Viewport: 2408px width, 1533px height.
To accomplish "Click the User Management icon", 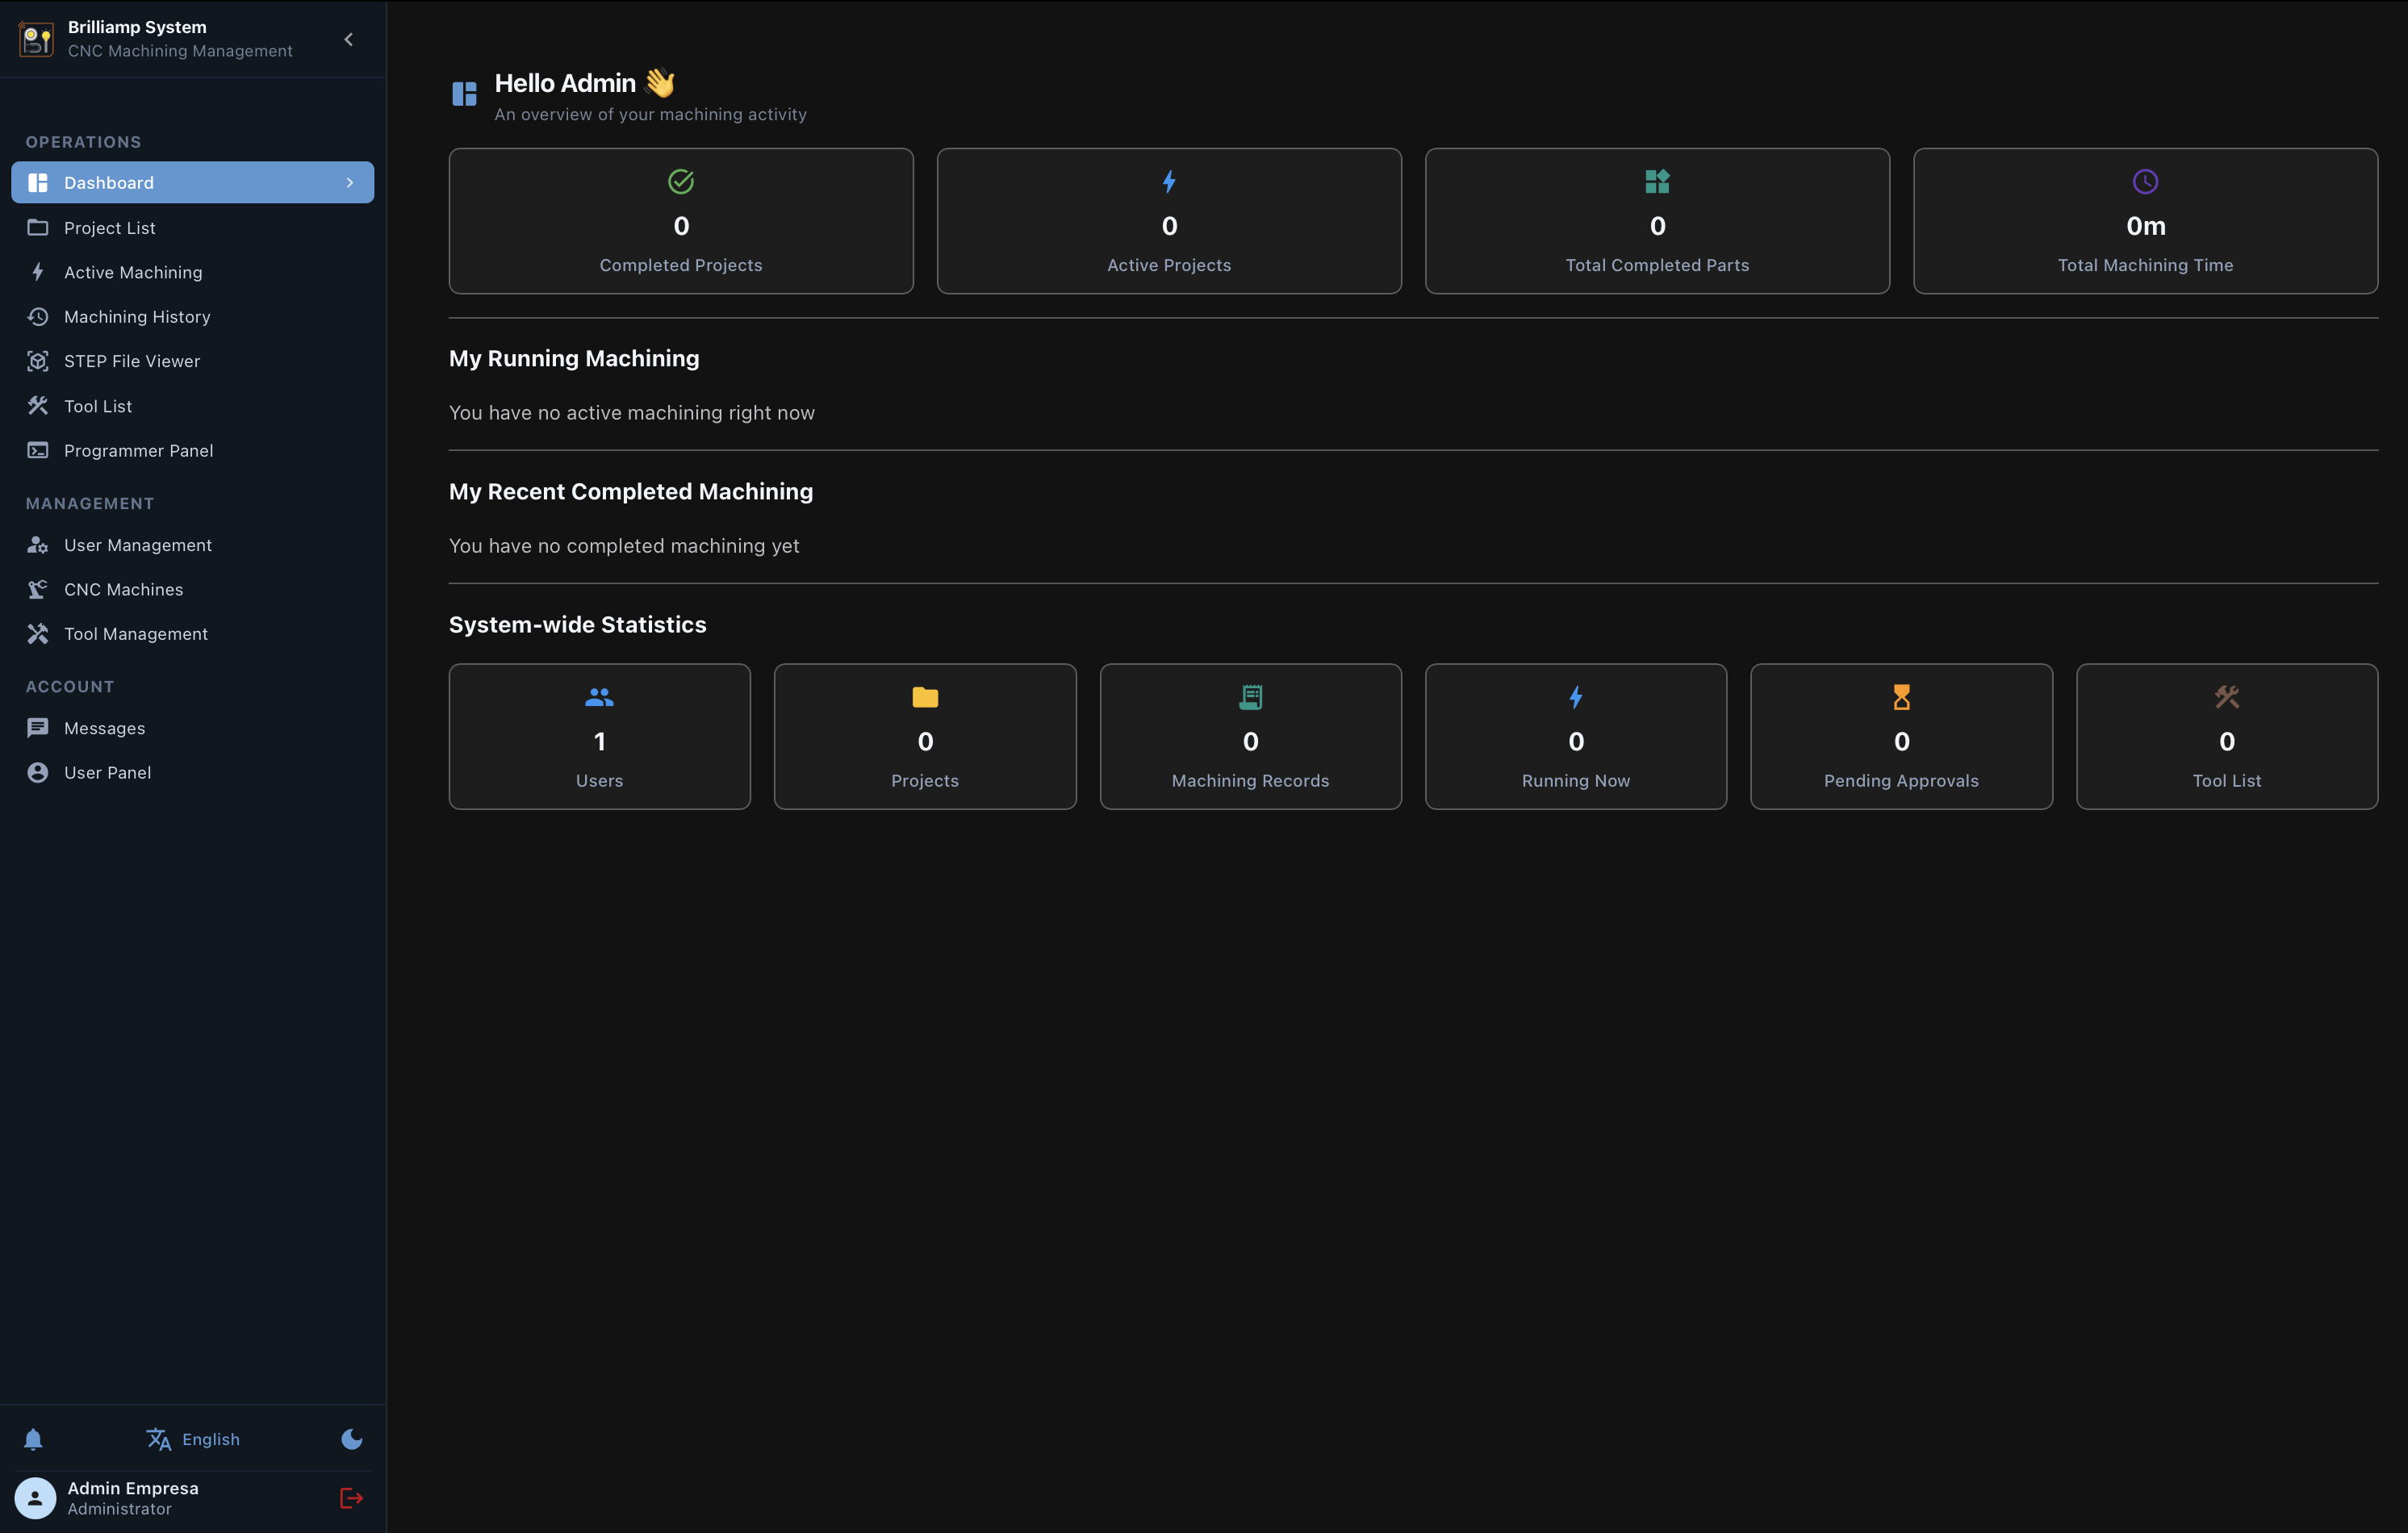I will (x=38, y=544).
